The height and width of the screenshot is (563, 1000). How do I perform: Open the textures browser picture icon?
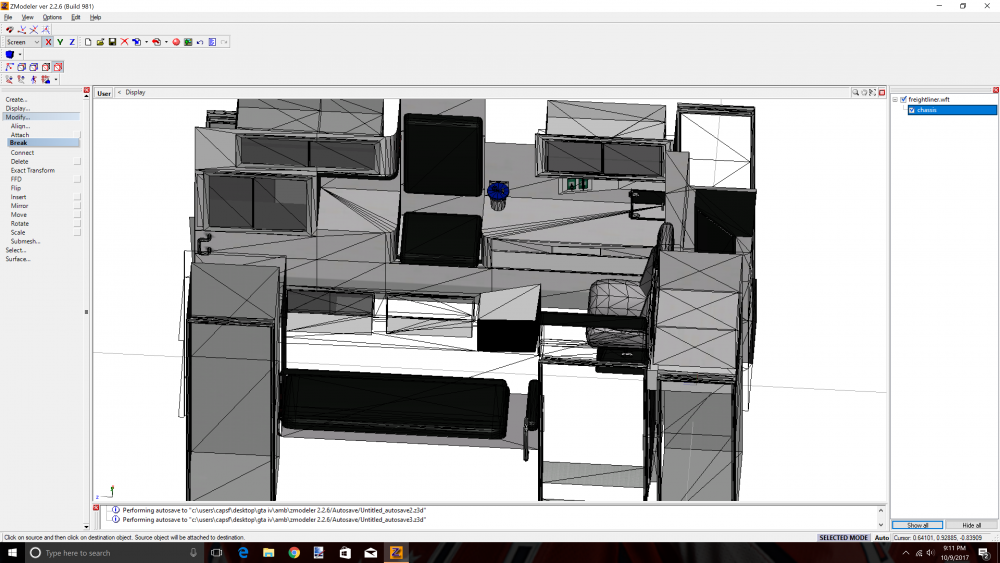(x=188, y=42)
